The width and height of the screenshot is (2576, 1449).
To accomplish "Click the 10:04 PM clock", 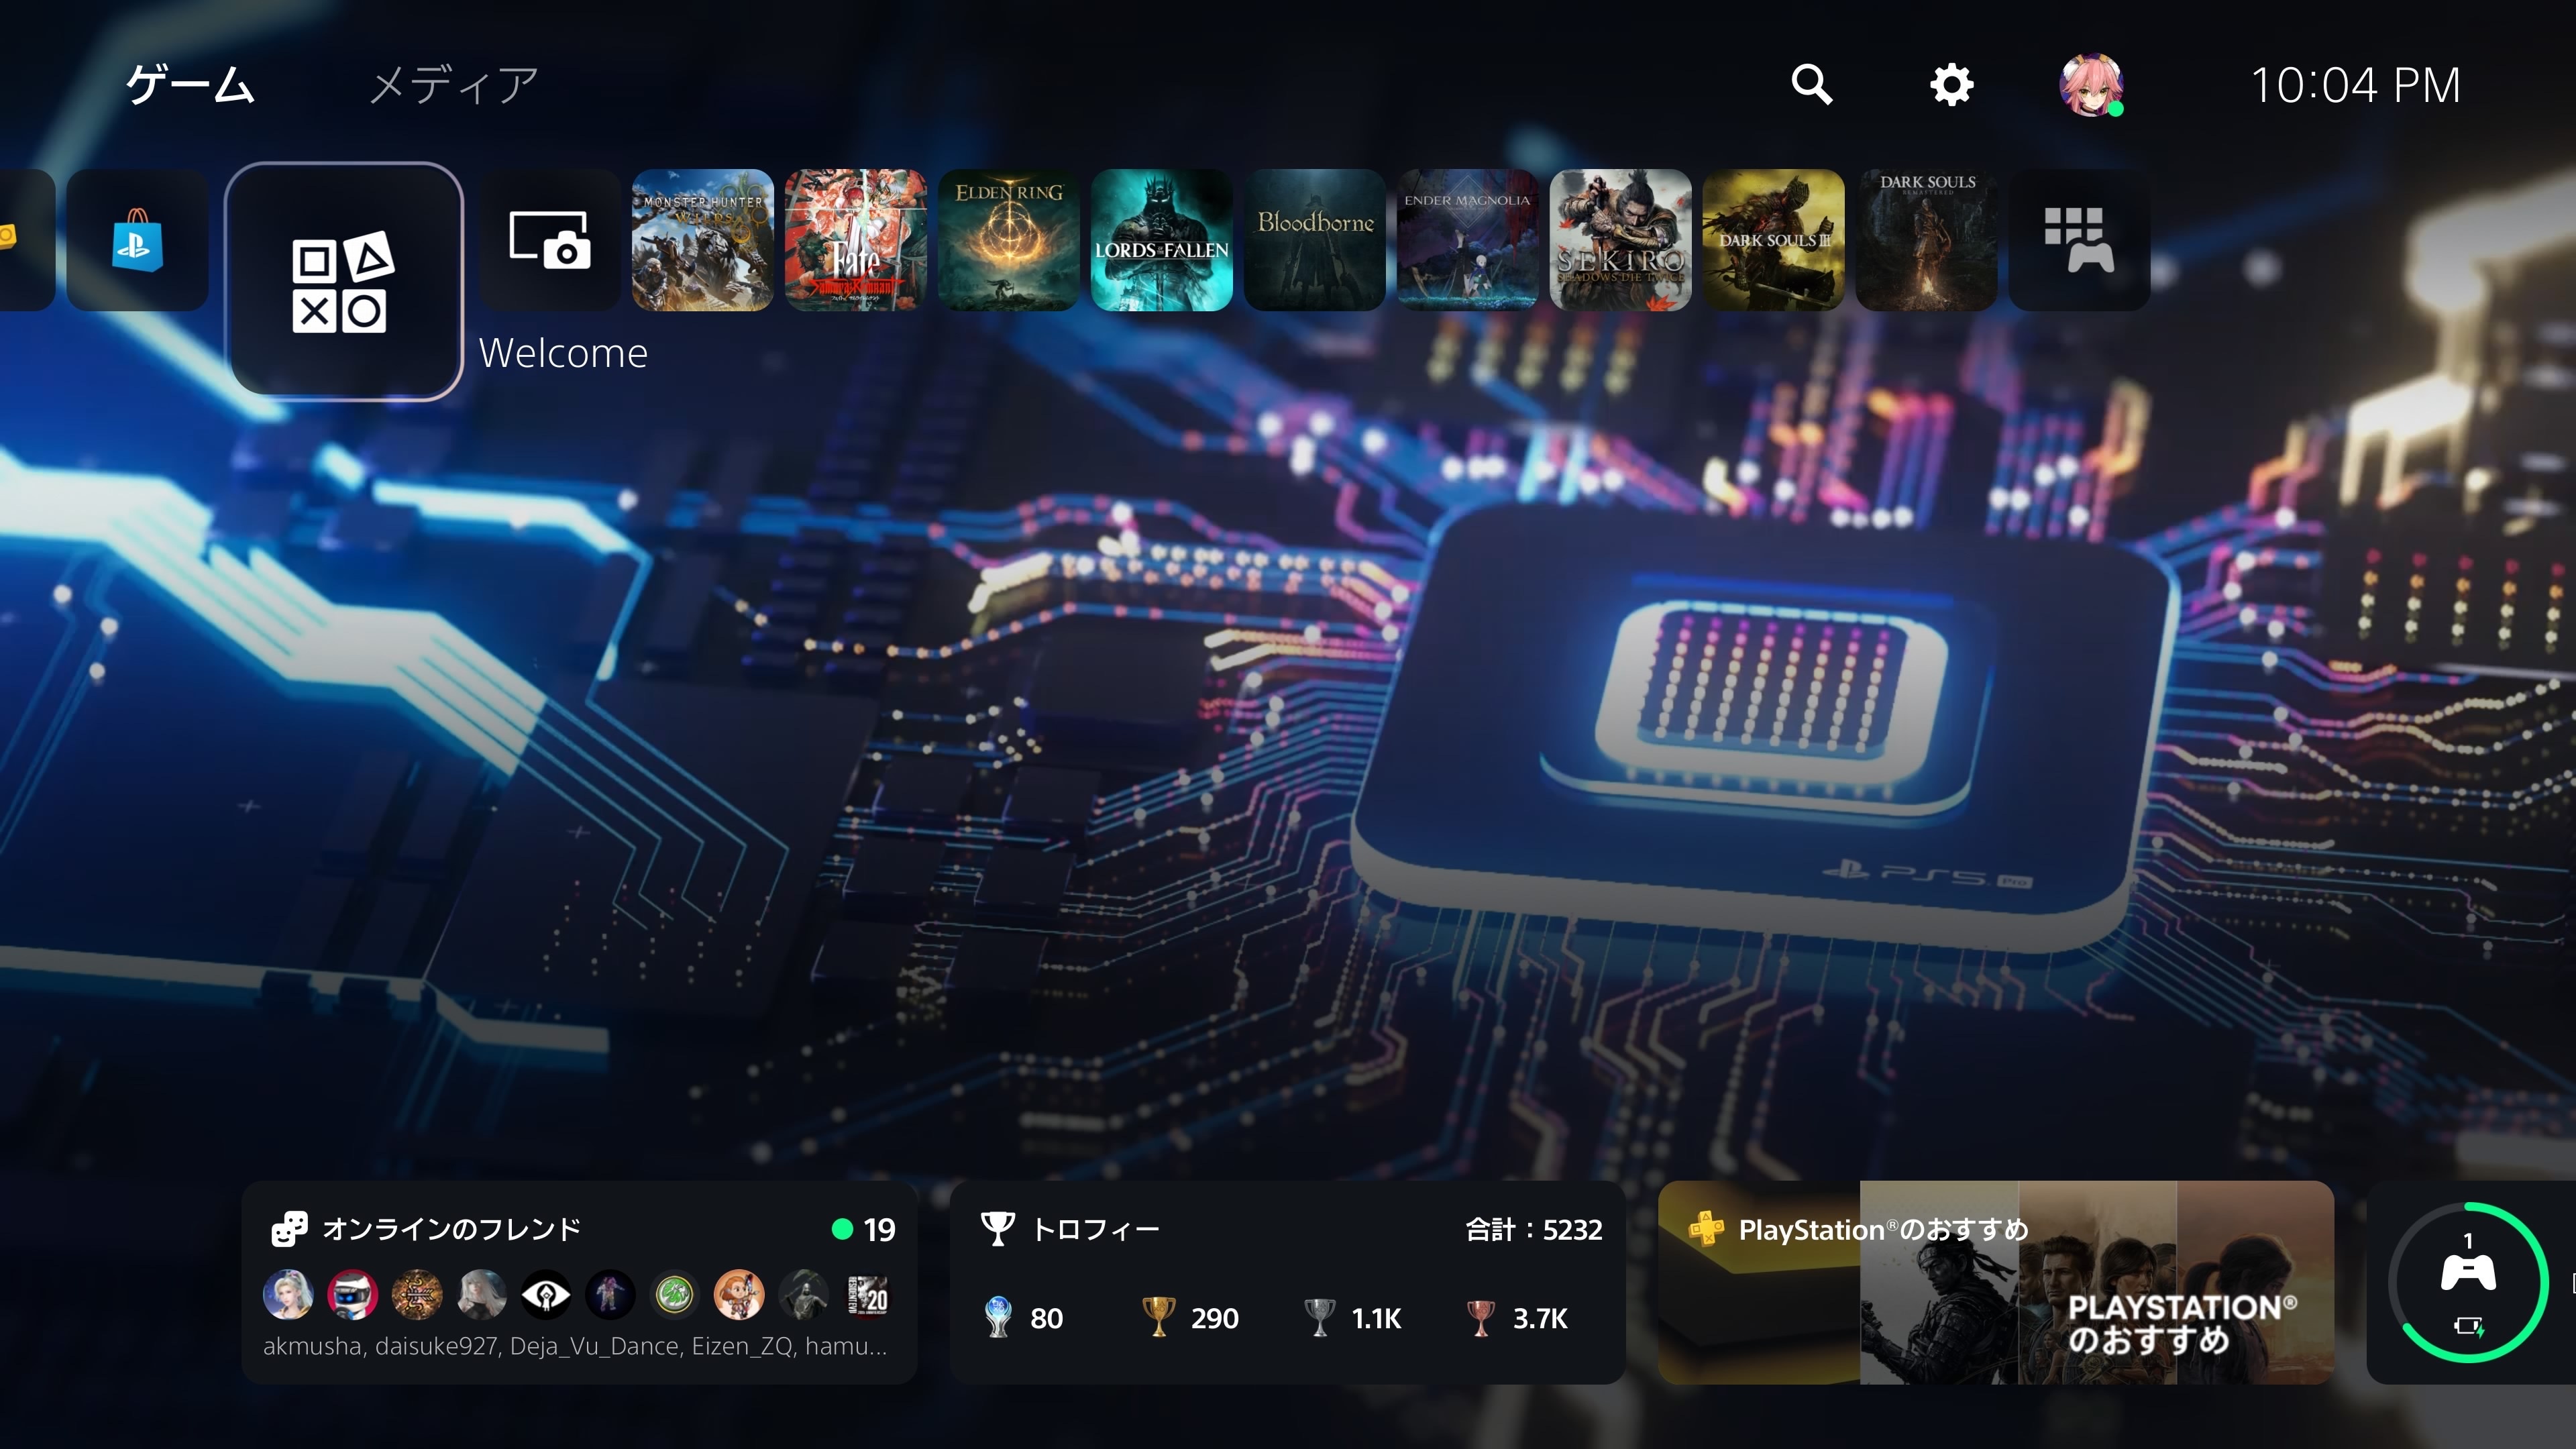I will click(2355, 85).
